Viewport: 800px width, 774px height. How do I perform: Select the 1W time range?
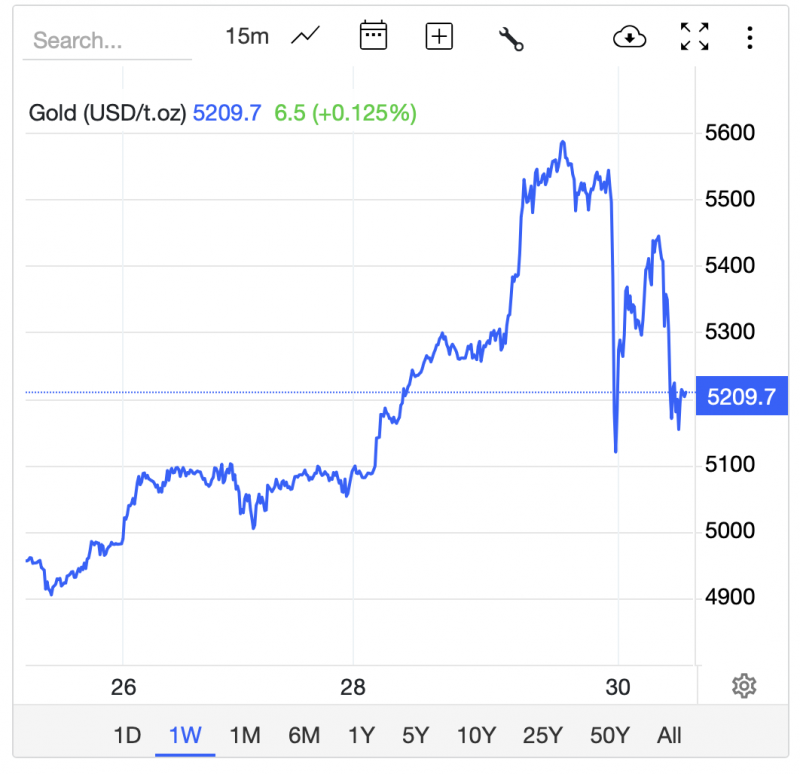[x=185, y=736]
